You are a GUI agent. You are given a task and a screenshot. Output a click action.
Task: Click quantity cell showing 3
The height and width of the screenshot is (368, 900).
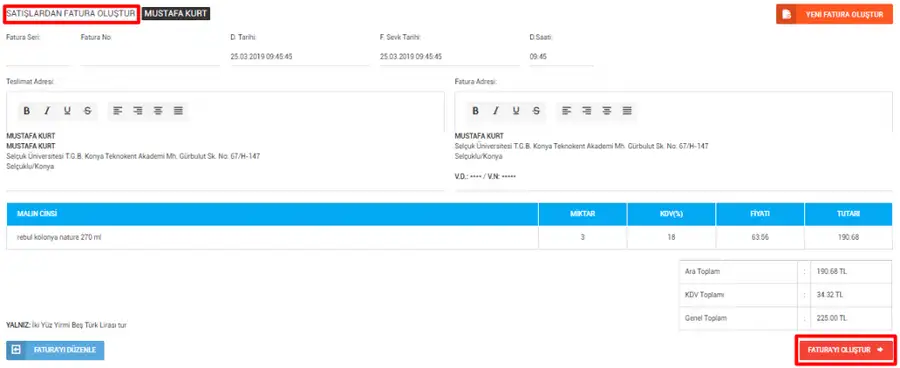583,237
